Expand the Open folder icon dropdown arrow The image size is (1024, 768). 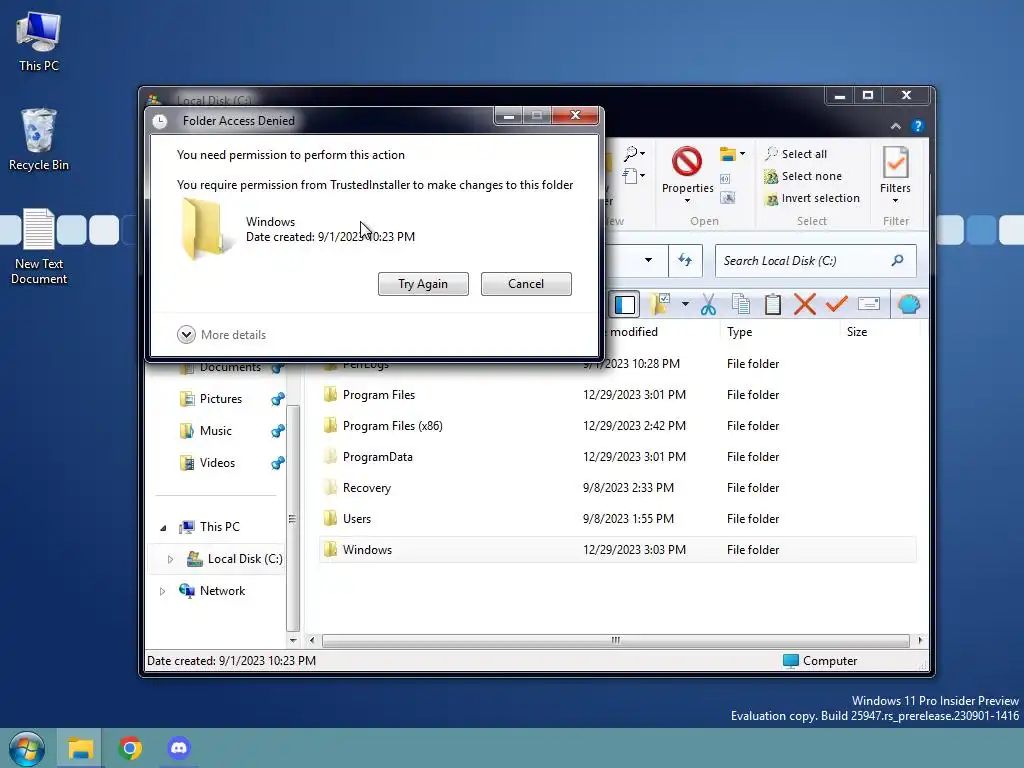[743, 154]
